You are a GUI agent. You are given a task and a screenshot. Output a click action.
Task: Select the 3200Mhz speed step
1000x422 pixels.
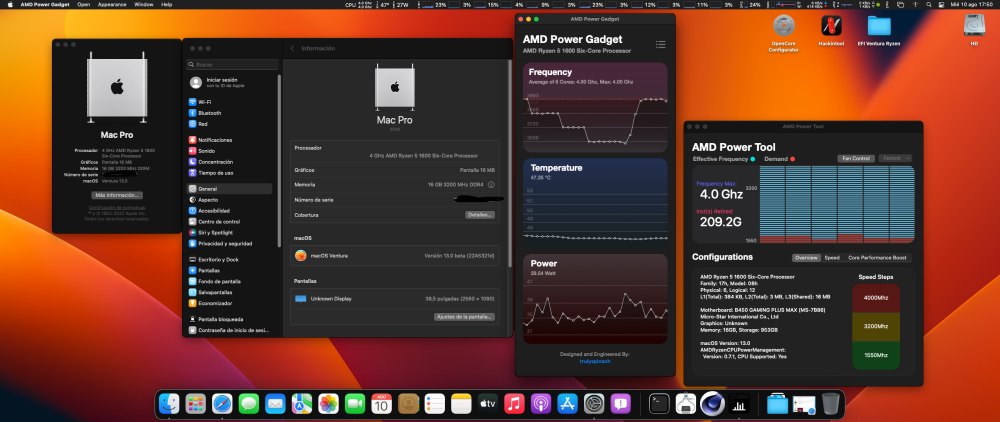pyautogui.click(x=876, y=326)
